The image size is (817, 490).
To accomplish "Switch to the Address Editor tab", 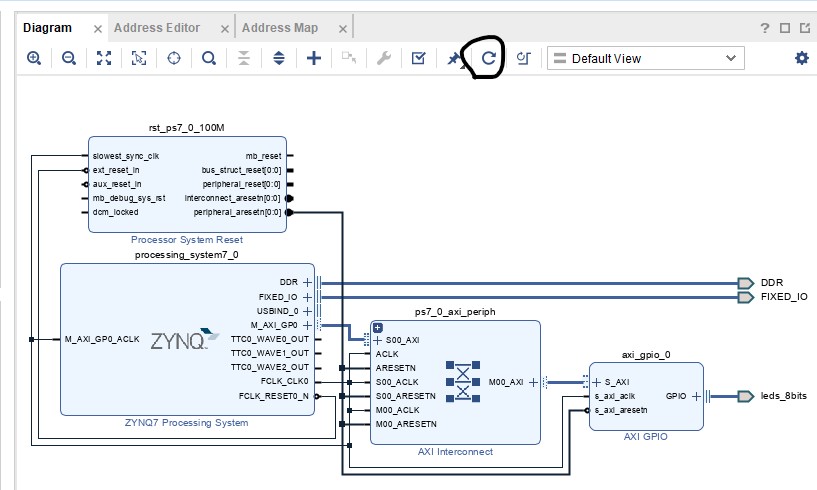I will (157, 28).
